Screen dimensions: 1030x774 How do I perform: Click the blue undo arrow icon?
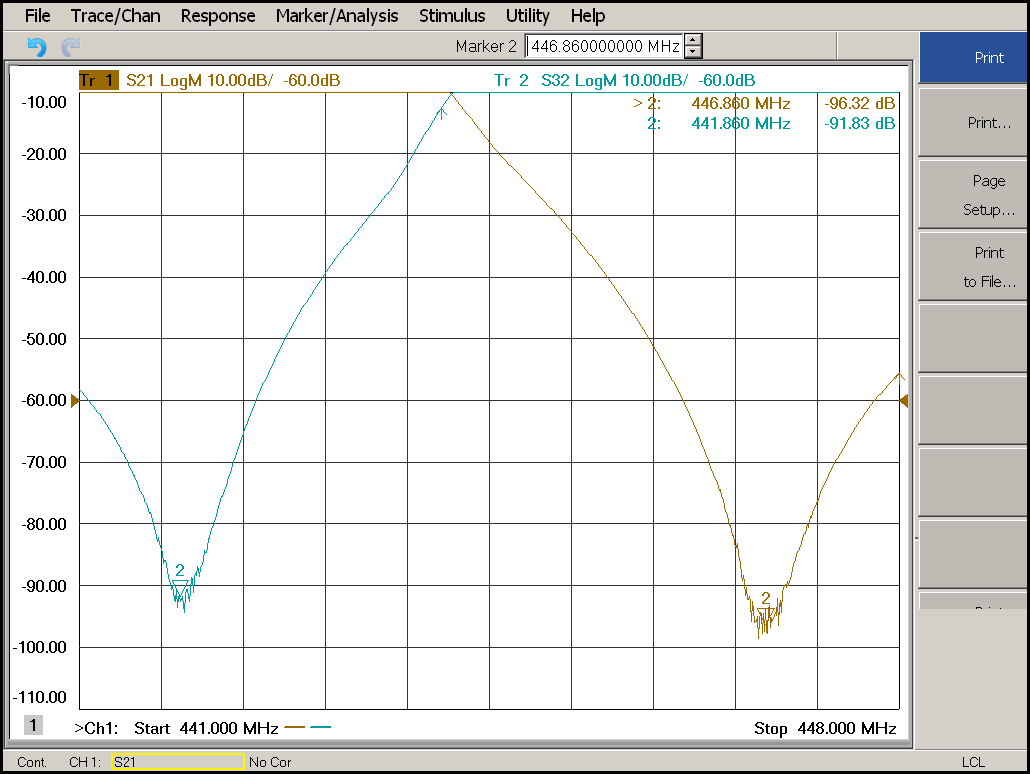click(x=37, y=47)
